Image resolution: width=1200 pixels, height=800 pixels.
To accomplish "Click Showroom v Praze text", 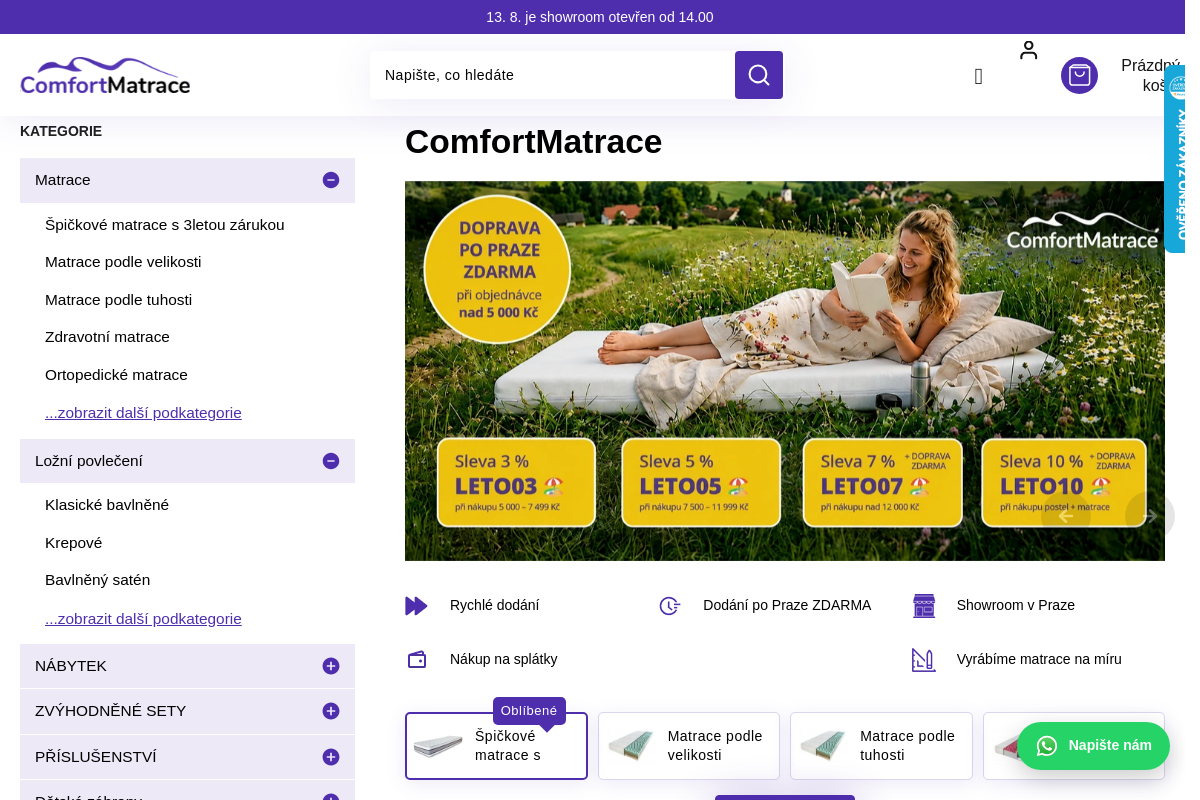I will tap(1016, 605).
